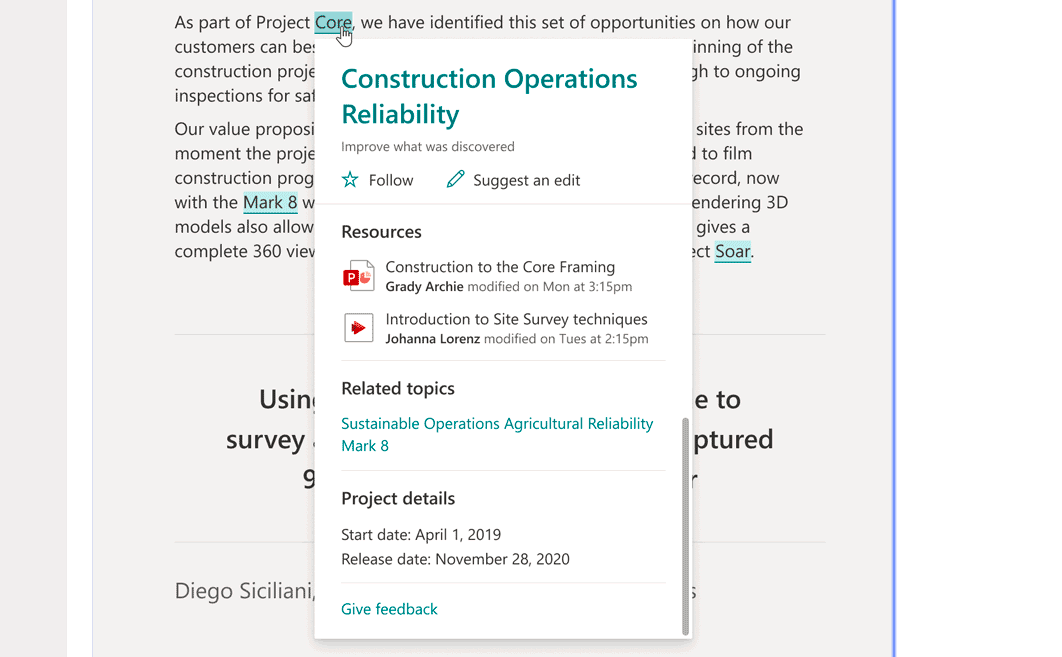Click the highlighted Mark 8 term in paragraph
Image resolution: width=1062 pixels, height=657 pixels.
click(270, 203)
